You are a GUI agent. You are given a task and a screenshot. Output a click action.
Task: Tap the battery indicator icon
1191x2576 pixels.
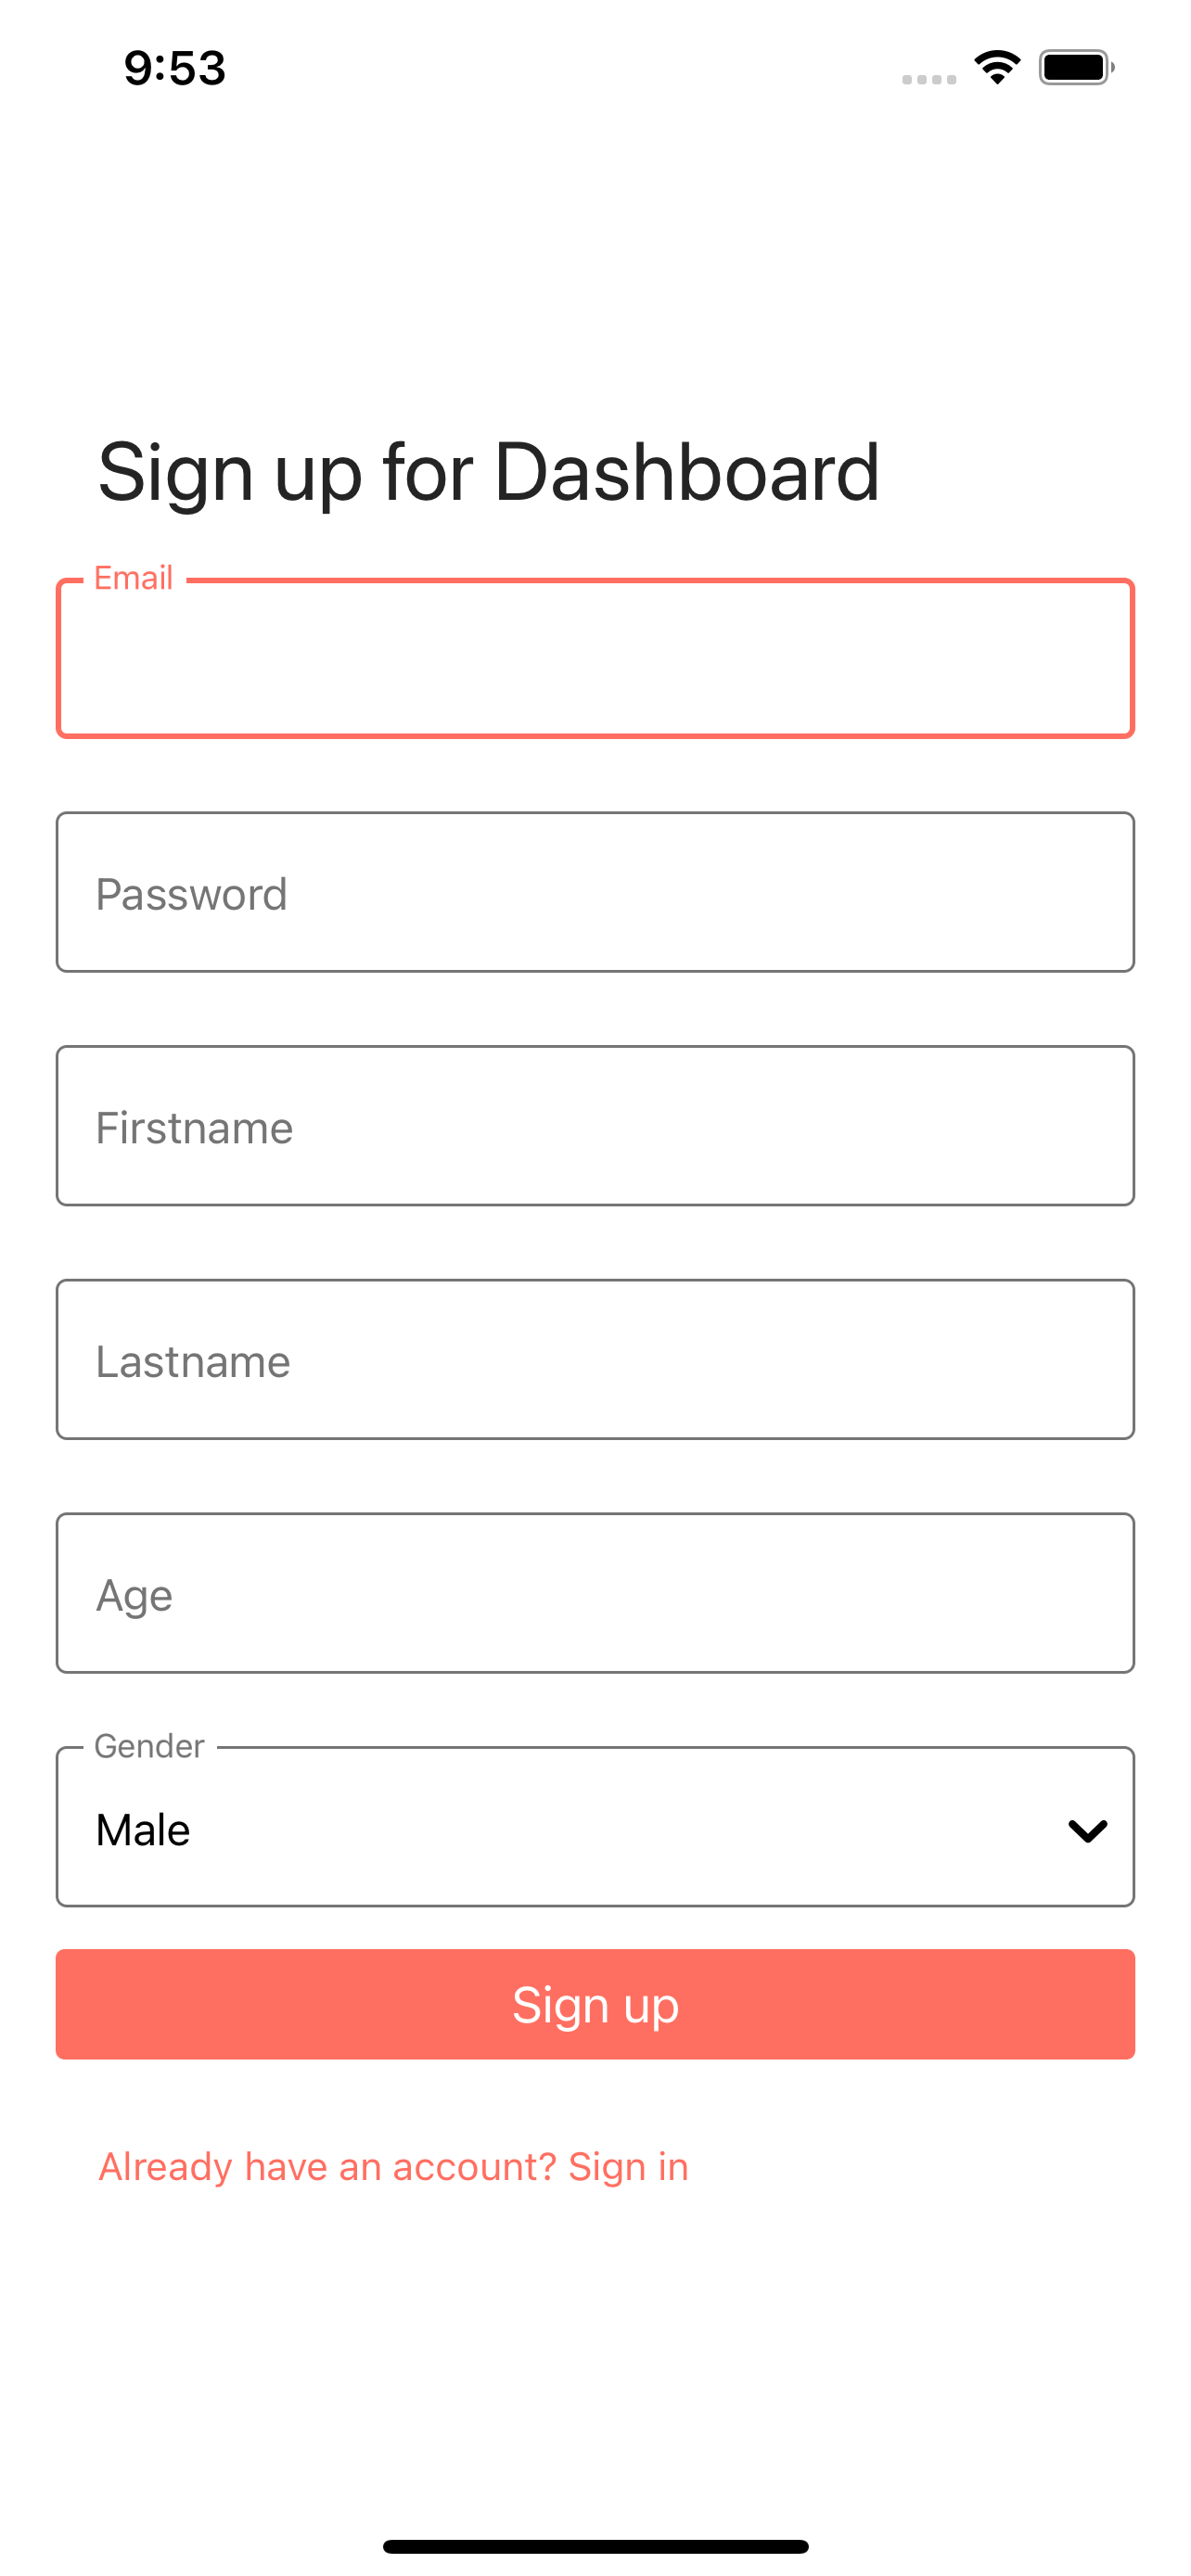coord(1076,67)
